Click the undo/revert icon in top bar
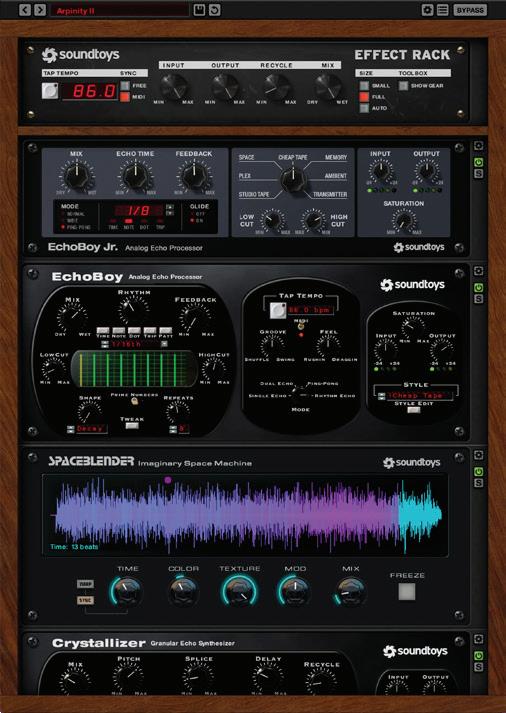506x713 pixels. click(215, 10)
